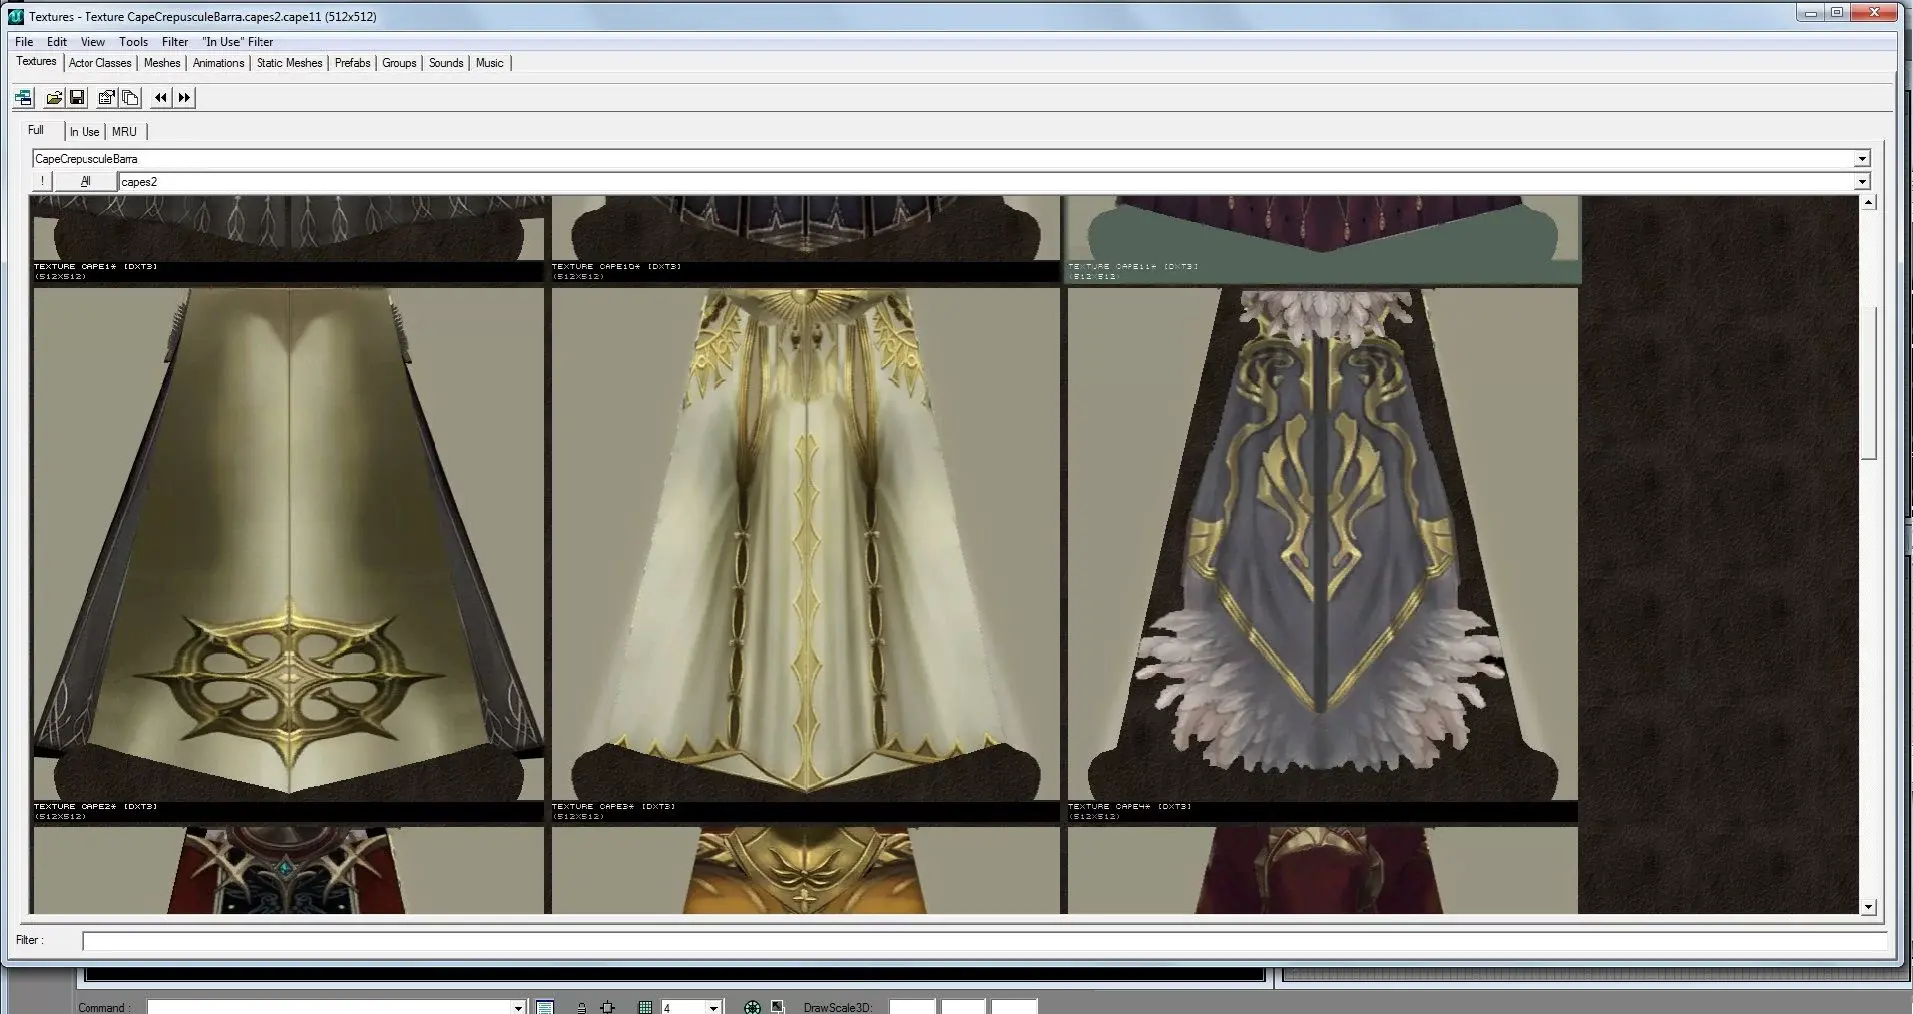Save the package with floppy disk icon
Viewport: 1913px width, 1014px height.
pyautogui.click(x=76, y=97)
